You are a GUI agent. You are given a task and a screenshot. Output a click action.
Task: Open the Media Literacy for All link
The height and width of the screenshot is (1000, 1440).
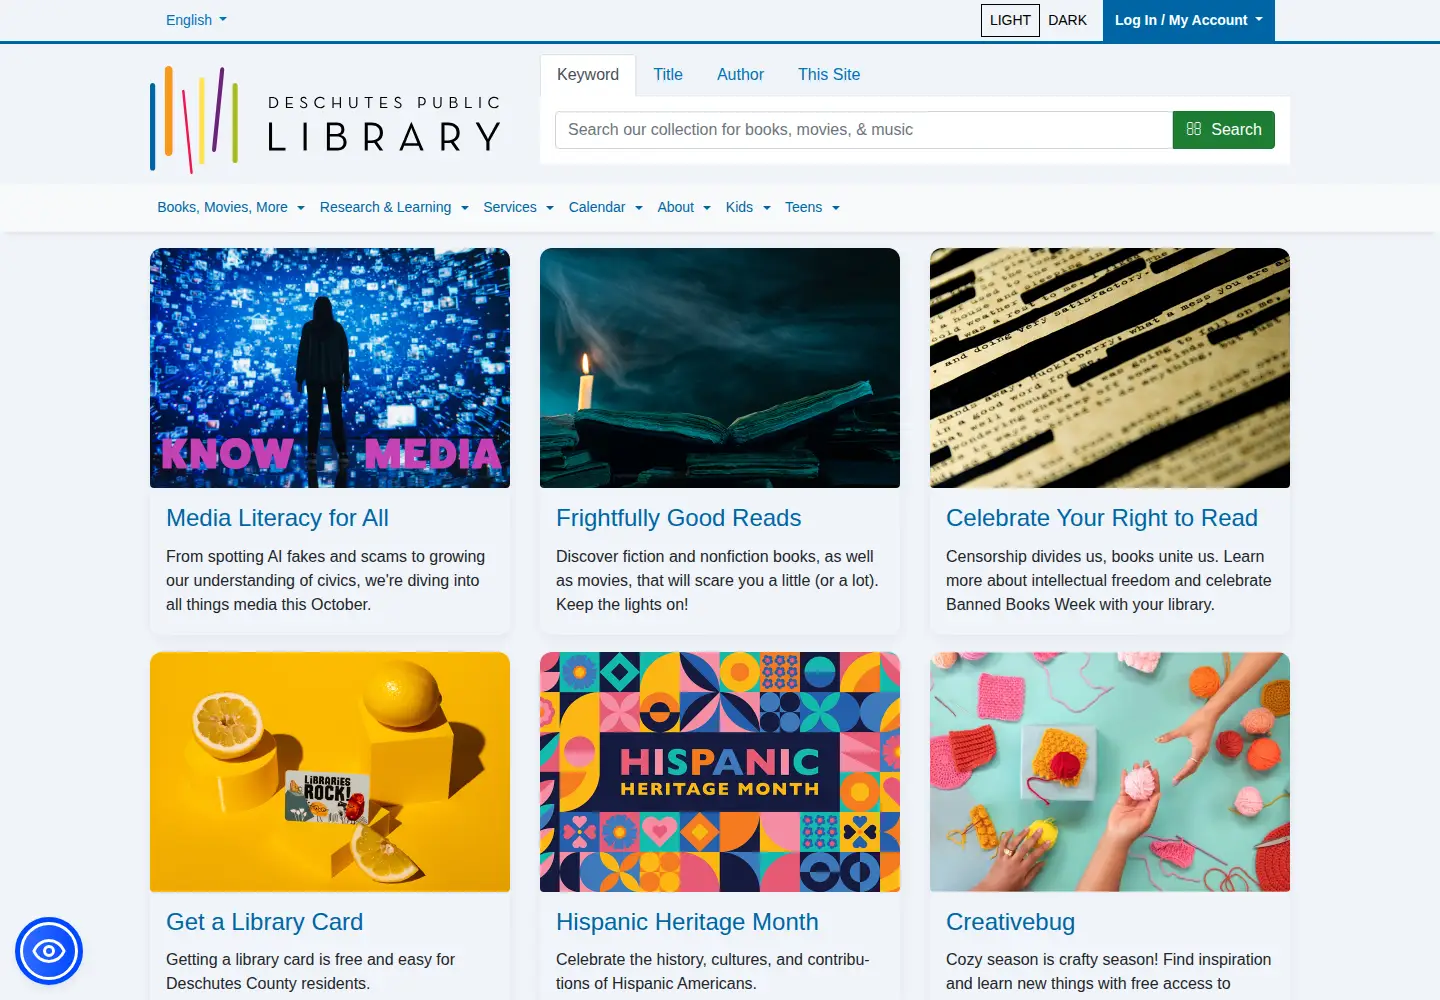click(277, 518)
